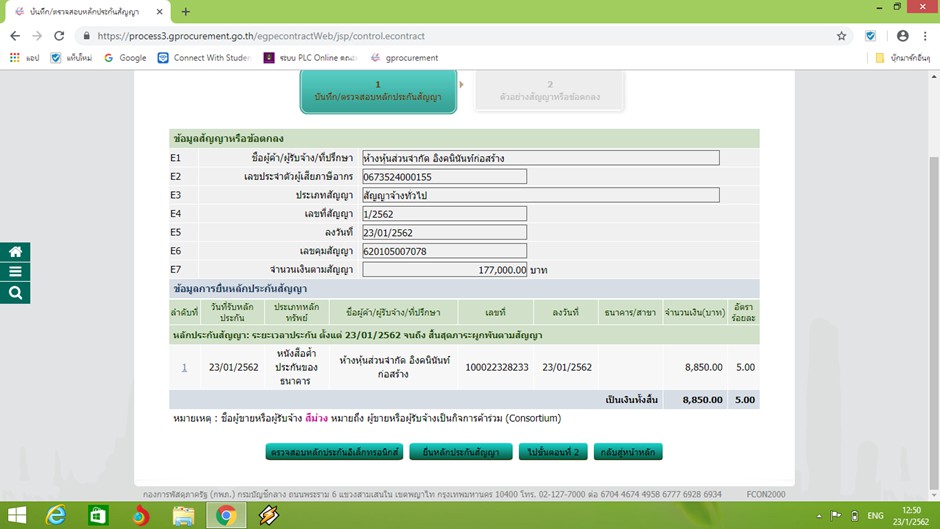Image resolution: width=940 pixels, height=529 pixels.
Task: Reload the page with the refresh icon
Action: click(x=65, y=36)
